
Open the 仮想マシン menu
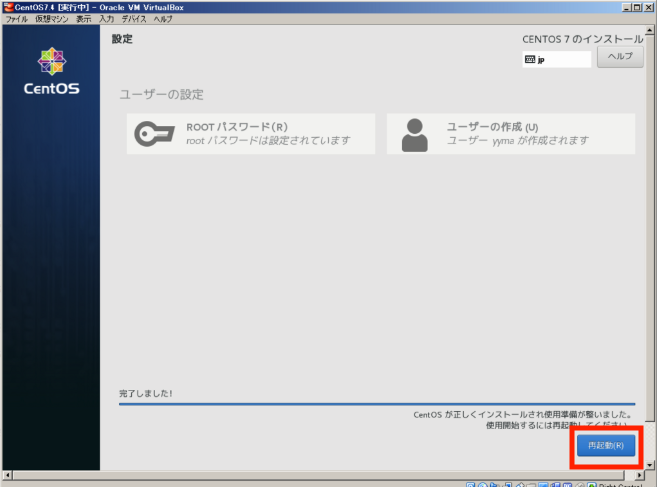52,19
